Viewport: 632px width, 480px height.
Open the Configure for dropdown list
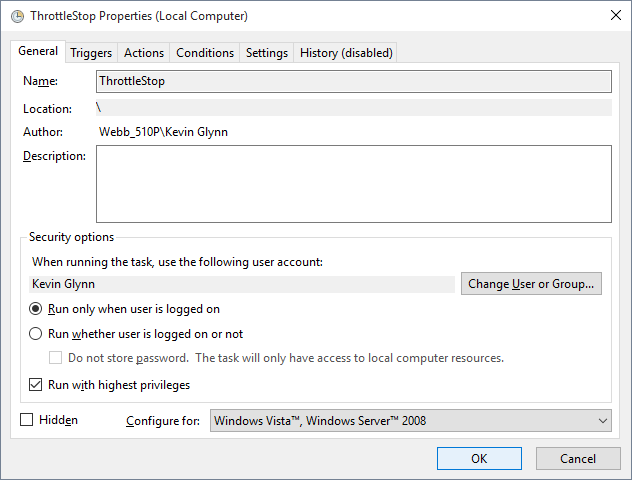pyautogui.click(x=410, y=421)
